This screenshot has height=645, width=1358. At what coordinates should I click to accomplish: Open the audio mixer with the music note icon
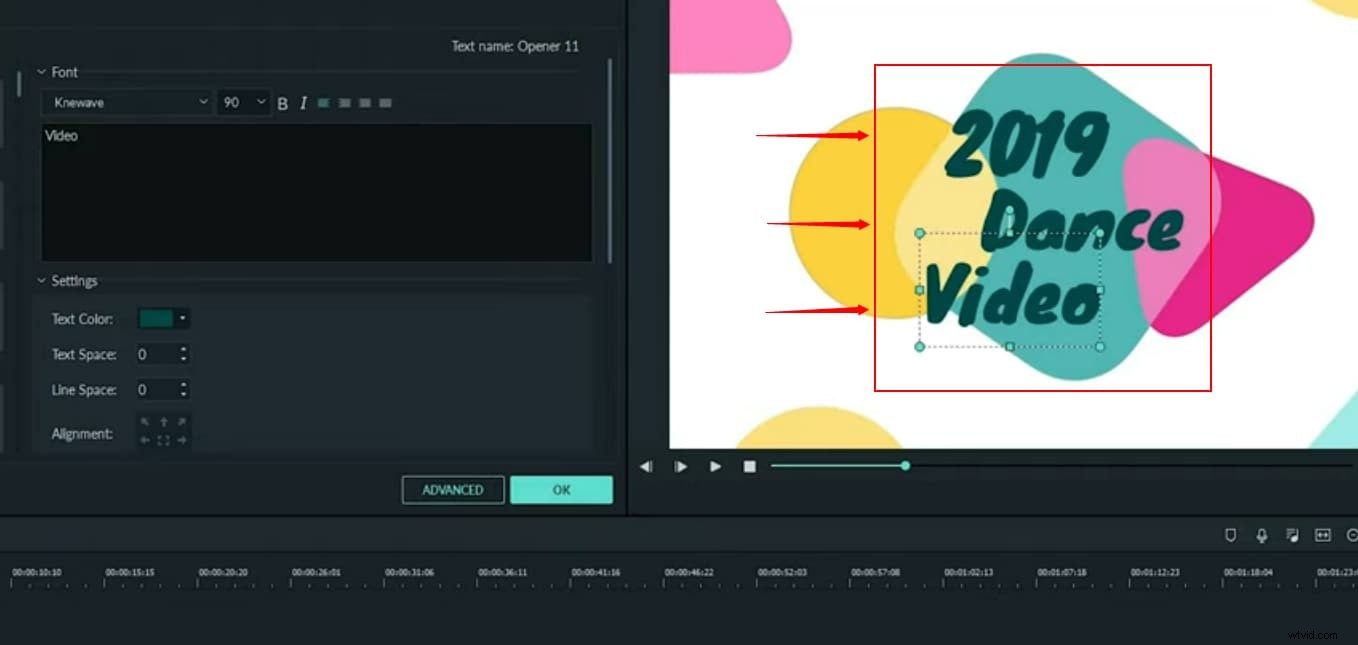point(1293,535)
